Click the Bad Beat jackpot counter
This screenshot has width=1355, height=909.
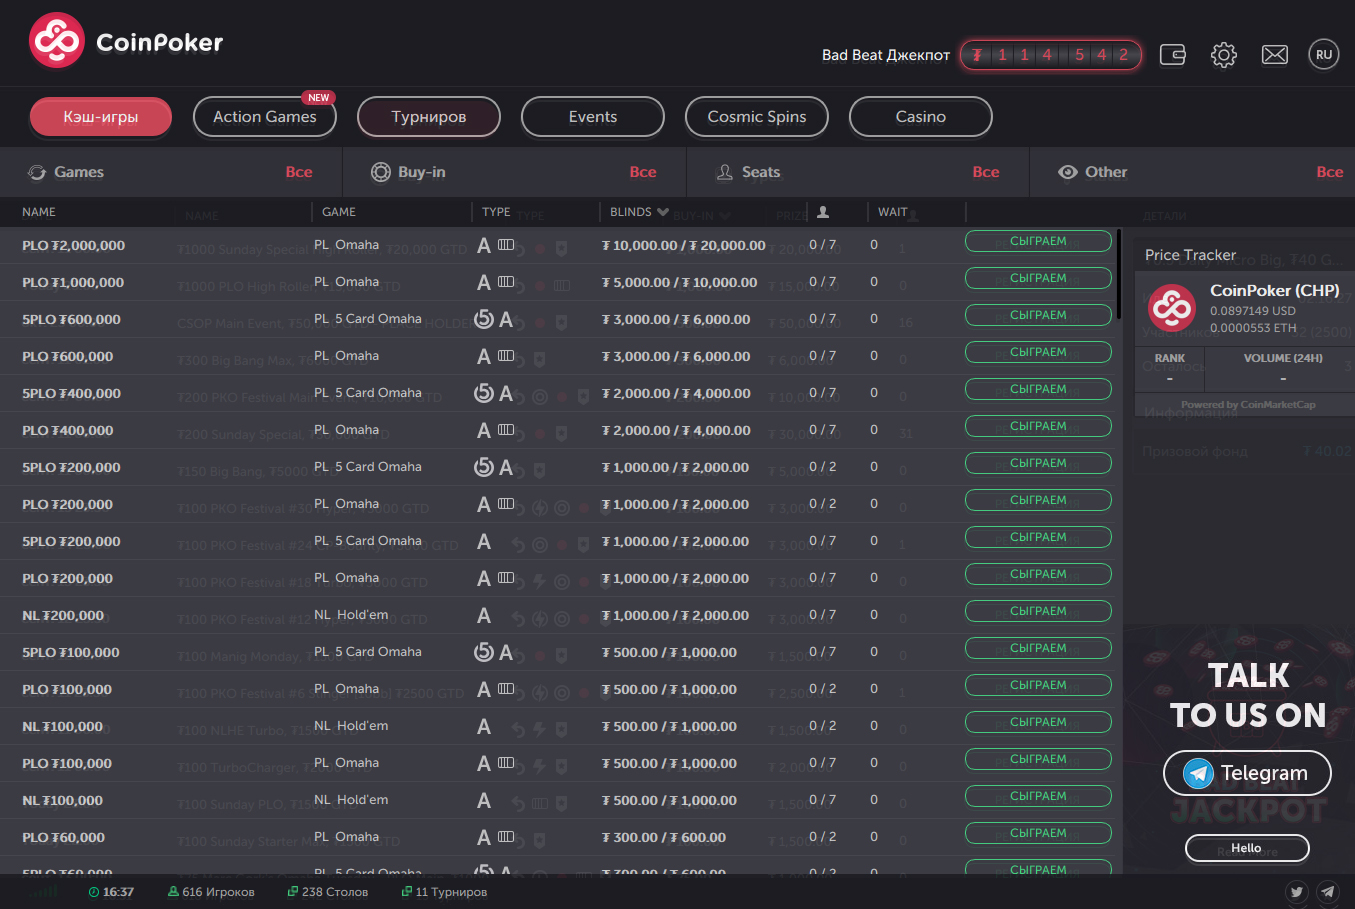(x=1050, y=55)
